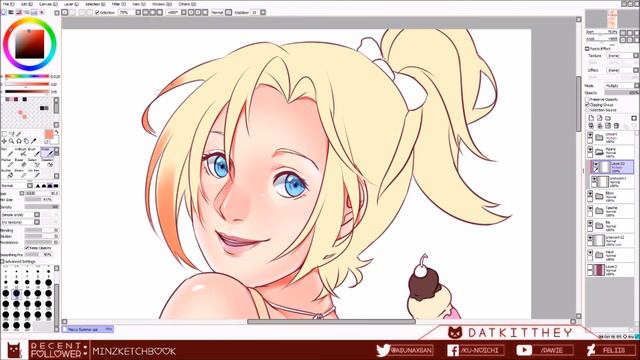
Task: Toggle visibility of the top layer folder
Action: 590,136
